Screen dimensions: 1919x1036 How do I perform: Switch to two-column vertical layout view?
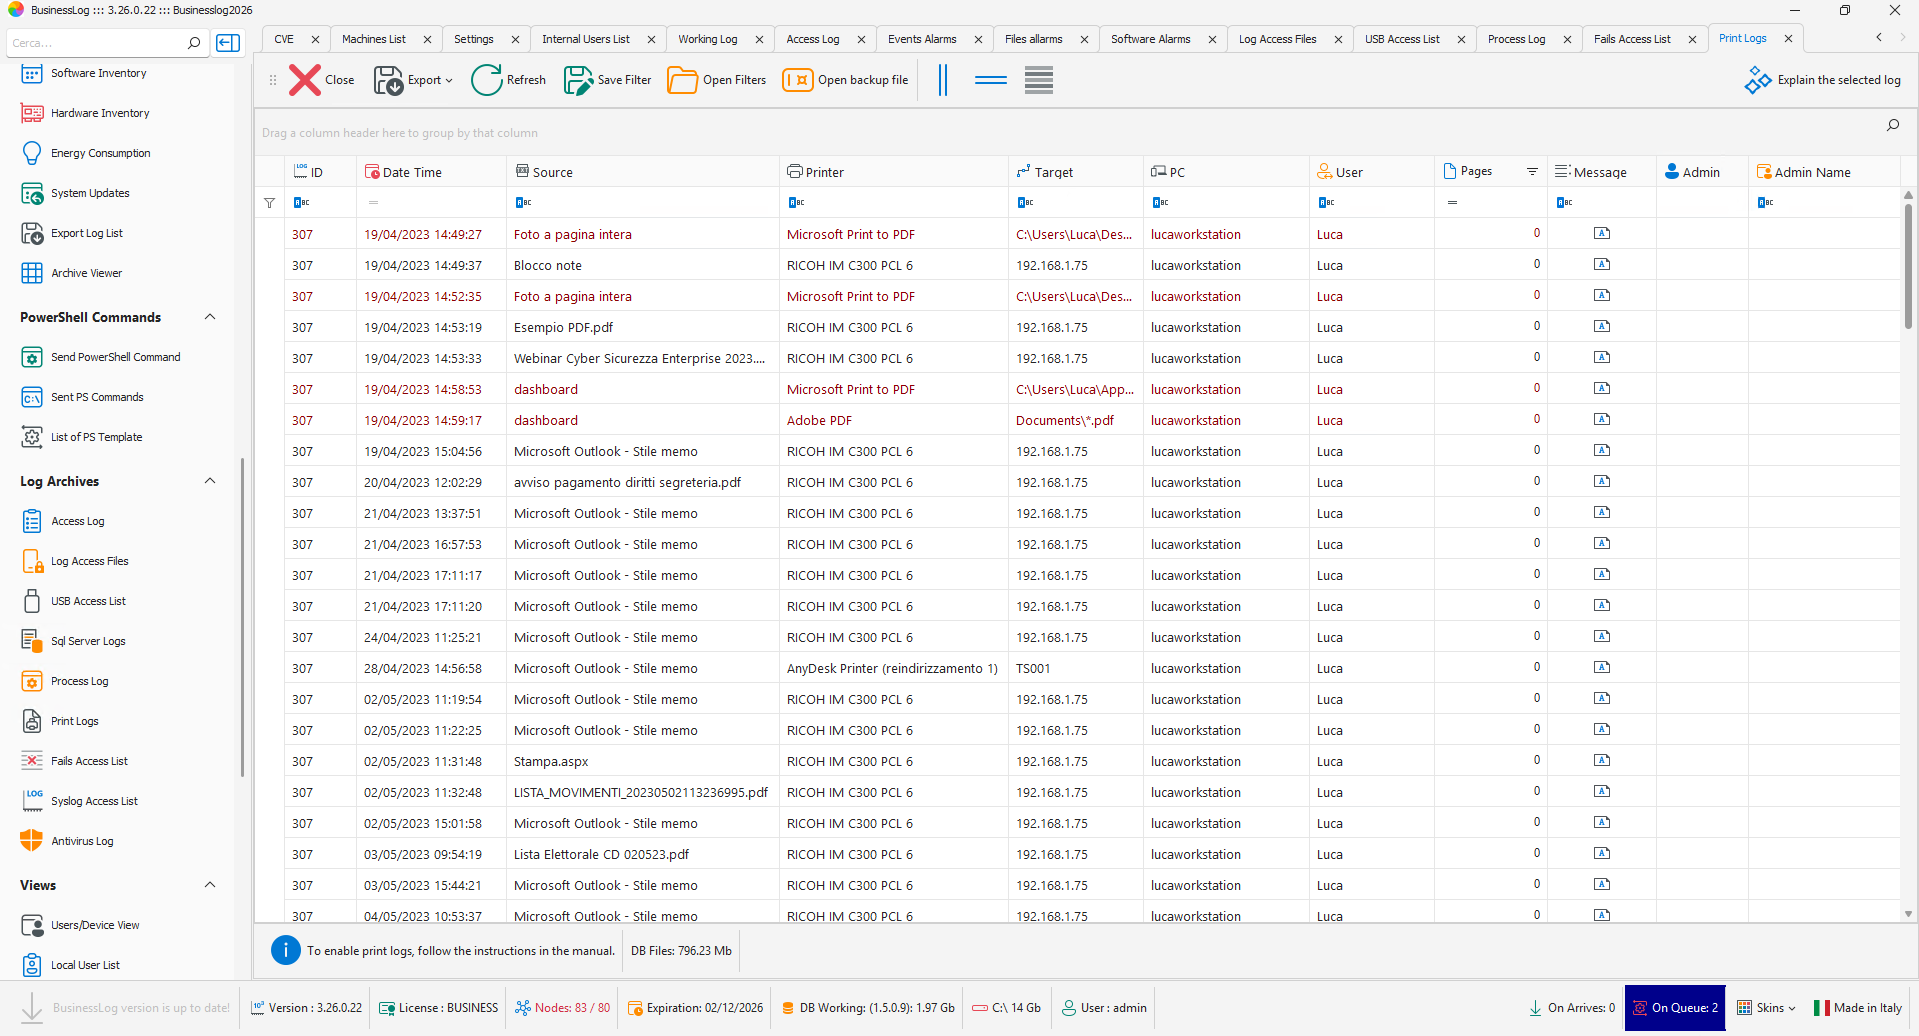(942, 80)
